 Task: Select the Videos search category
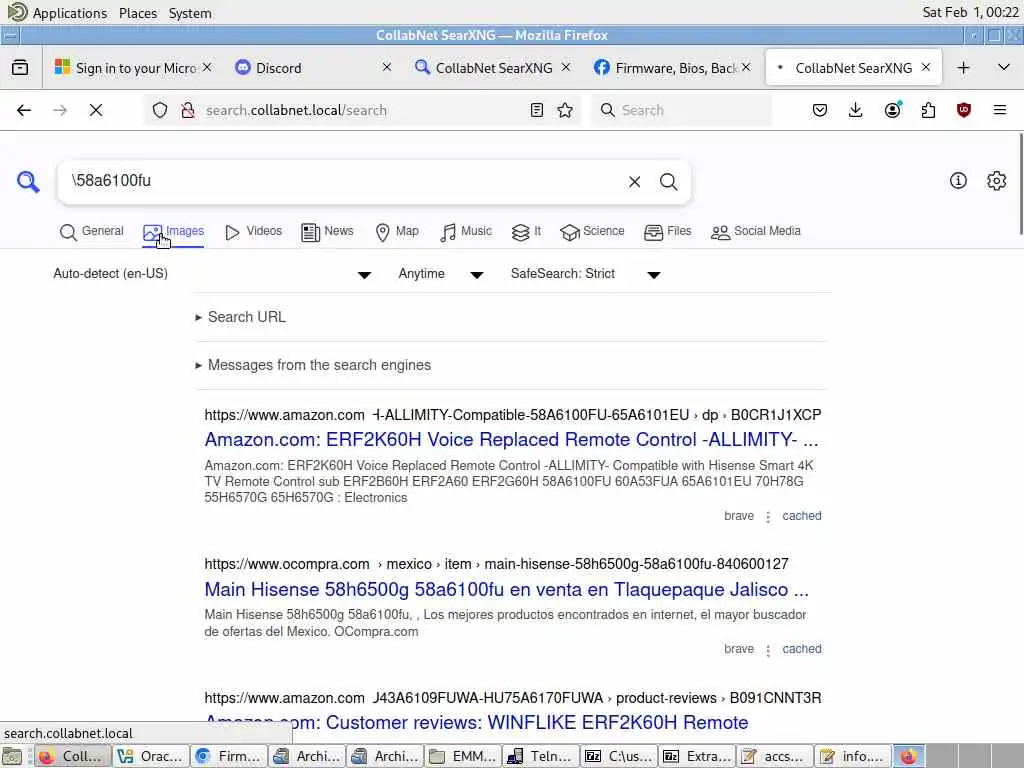[253, 231]
